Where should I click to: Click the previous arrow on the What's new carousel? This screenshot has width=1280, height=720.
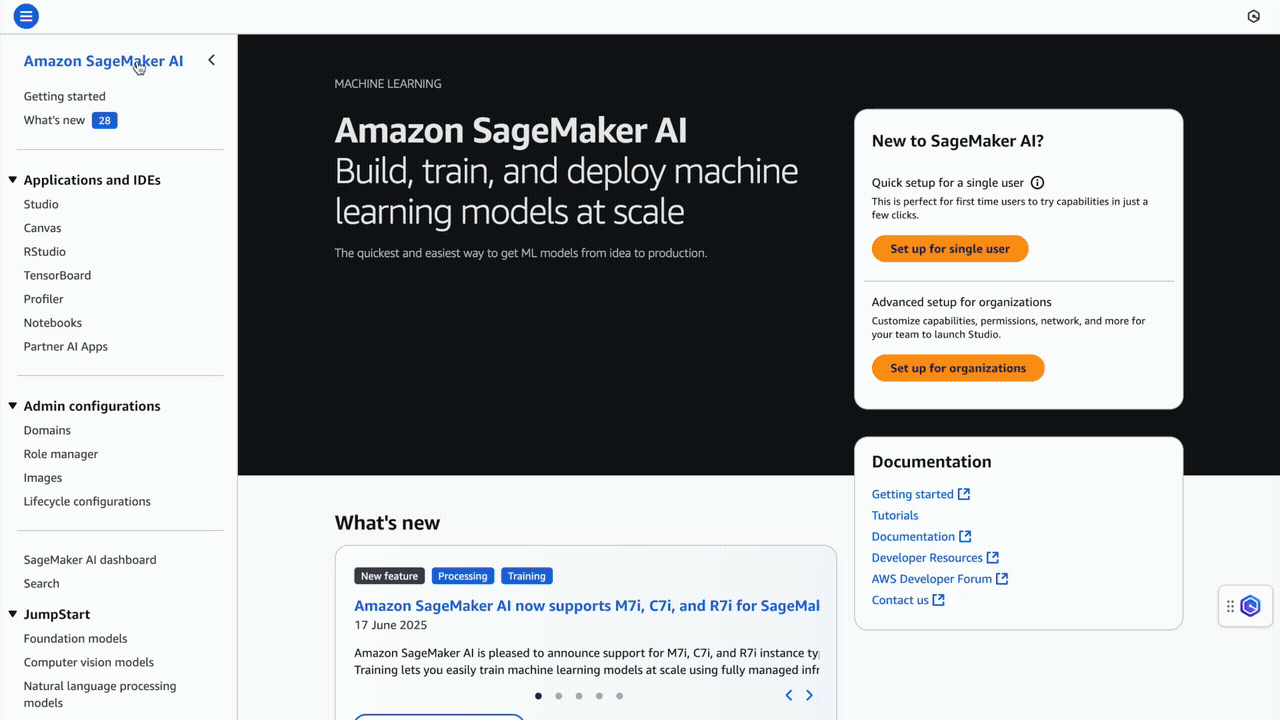coord(788,694)
